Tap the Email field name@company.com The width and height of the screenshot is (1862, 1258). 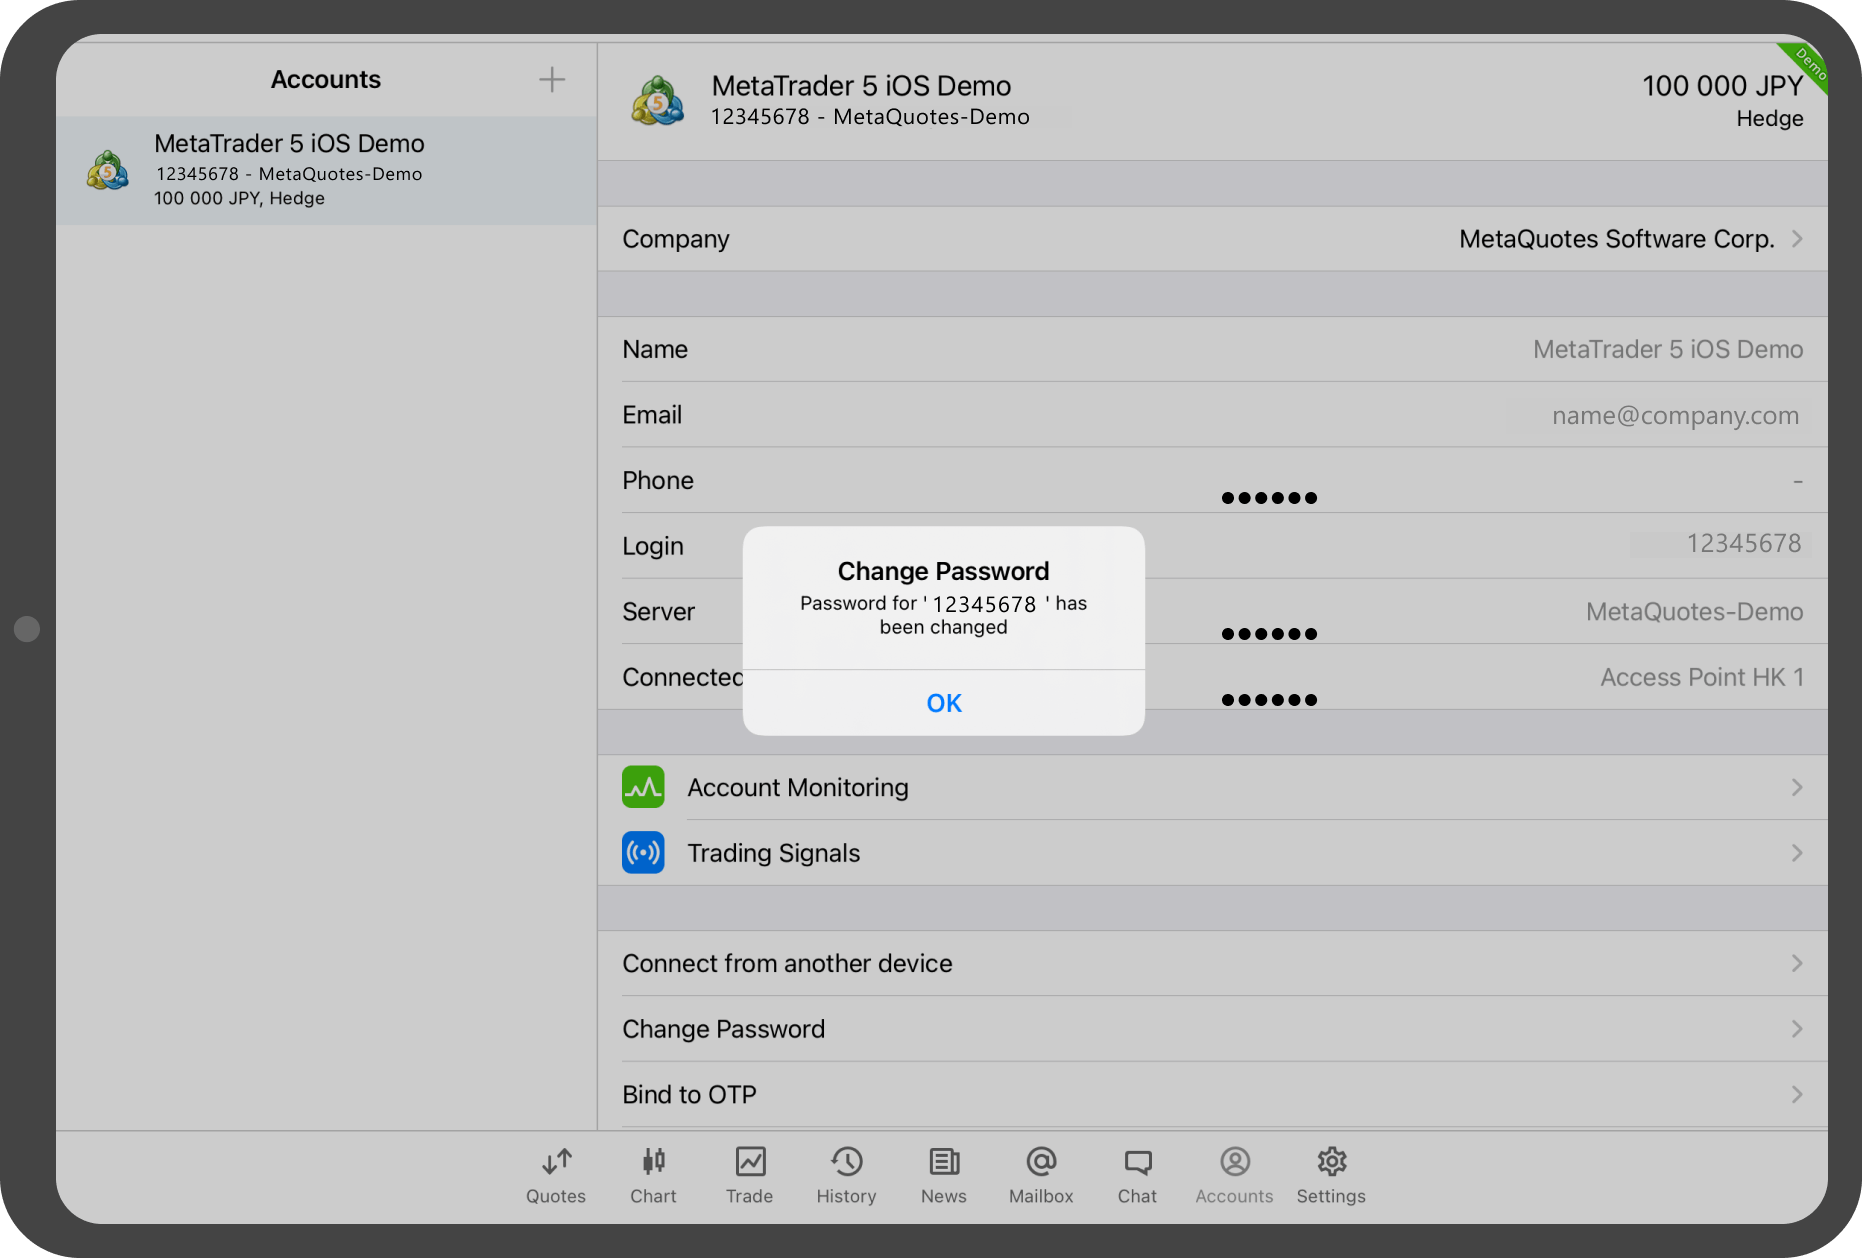click(1674, 416)
